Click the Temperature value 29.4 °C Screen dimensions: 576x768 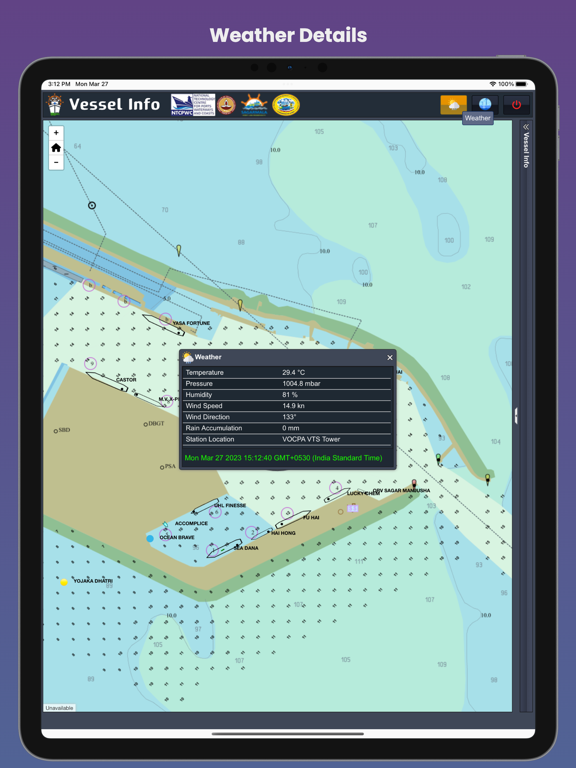(293, 372)
